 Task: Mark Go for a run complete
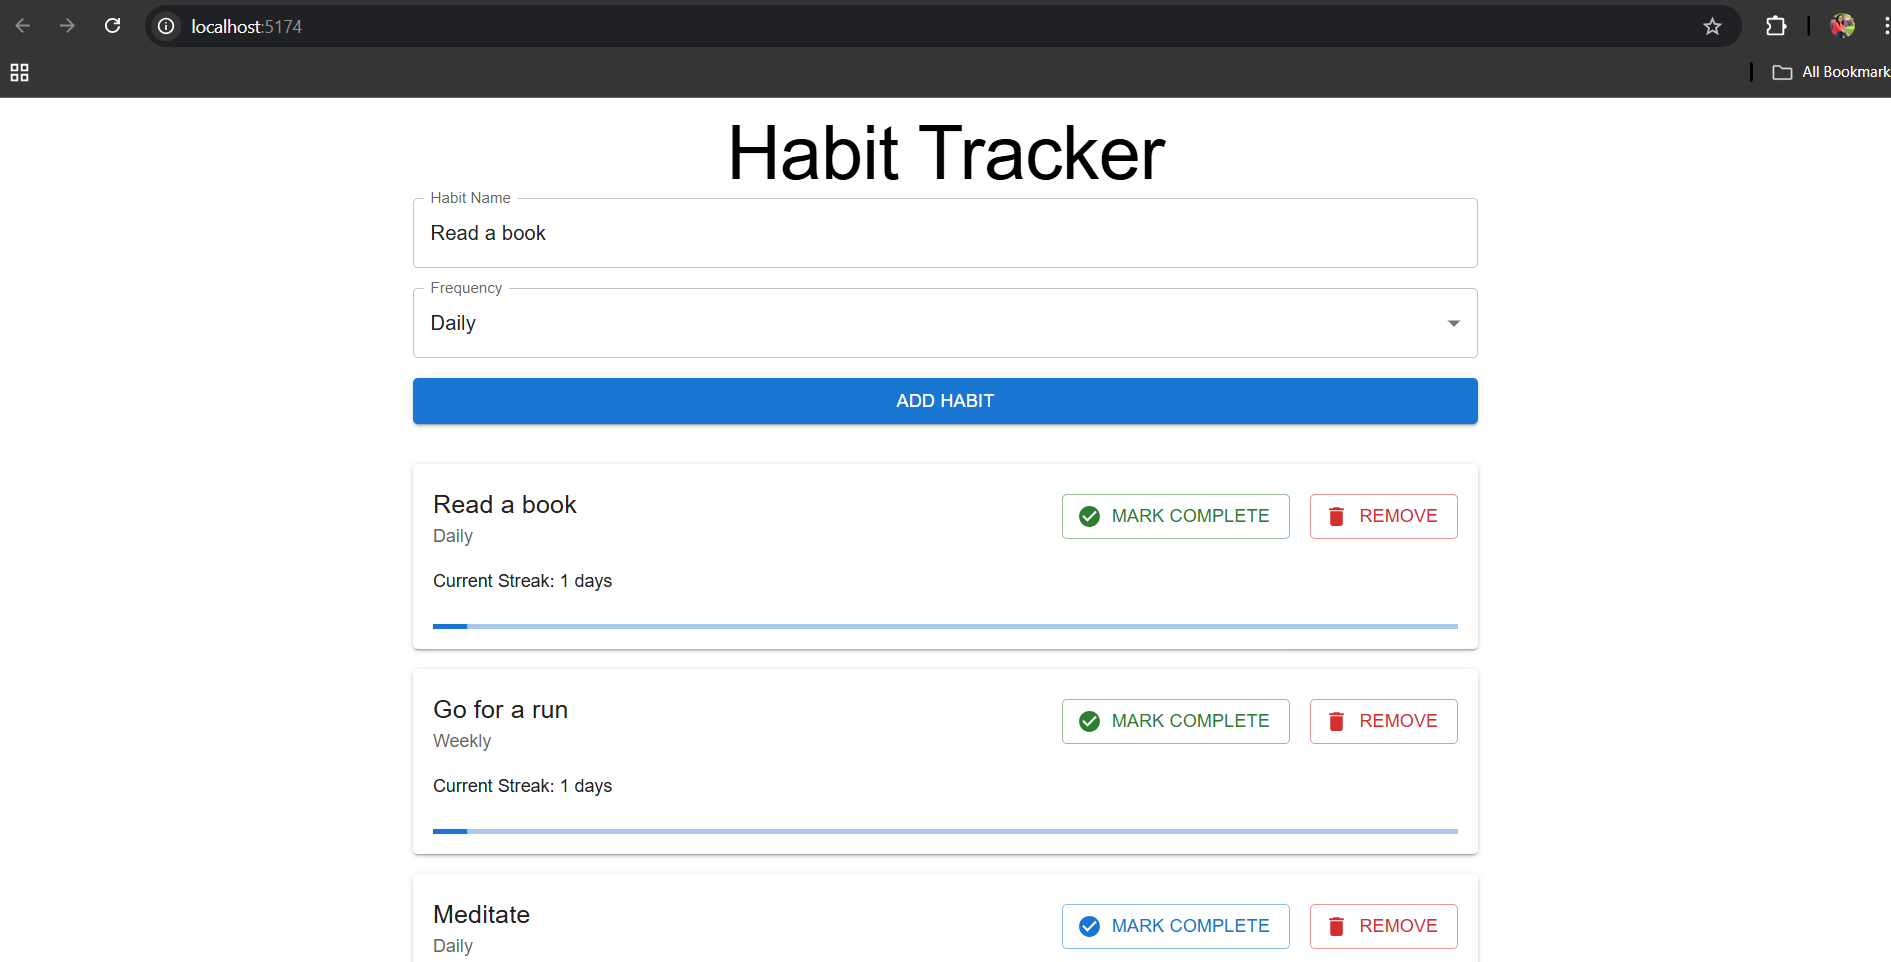1175,721
